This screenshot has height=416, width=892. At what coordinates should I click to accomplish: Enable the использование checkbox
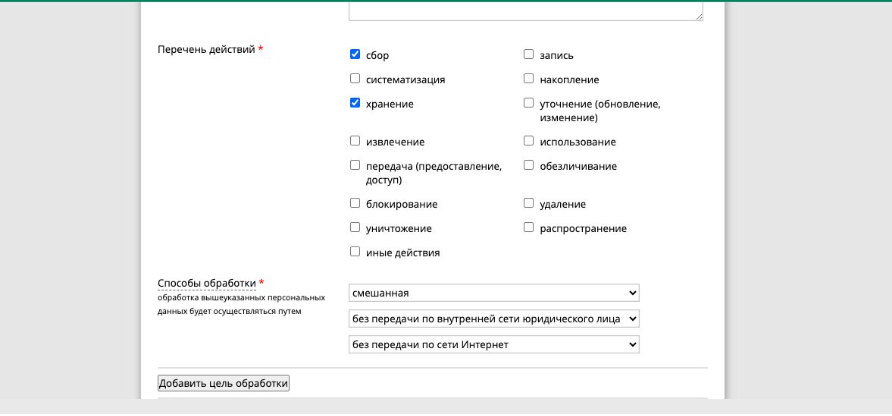(x=528, y=141)
